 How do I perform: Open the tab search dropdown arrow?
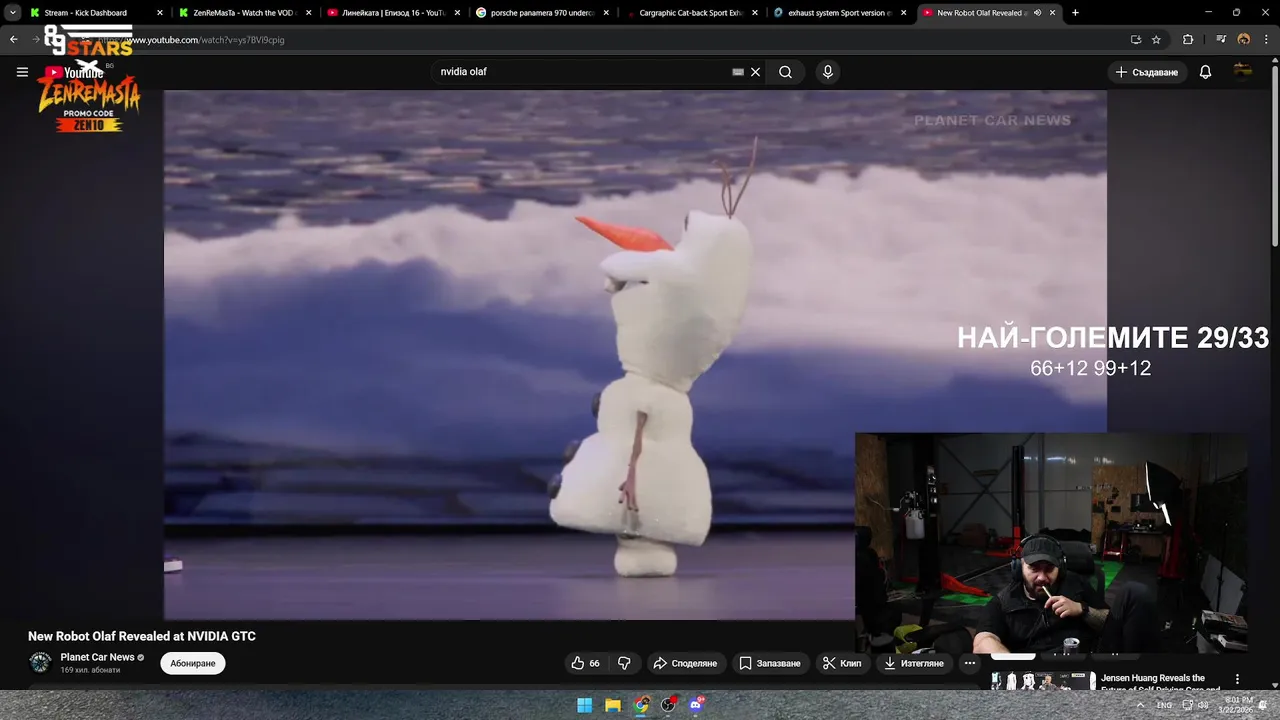pyautogui.click(x=12, y=13)
